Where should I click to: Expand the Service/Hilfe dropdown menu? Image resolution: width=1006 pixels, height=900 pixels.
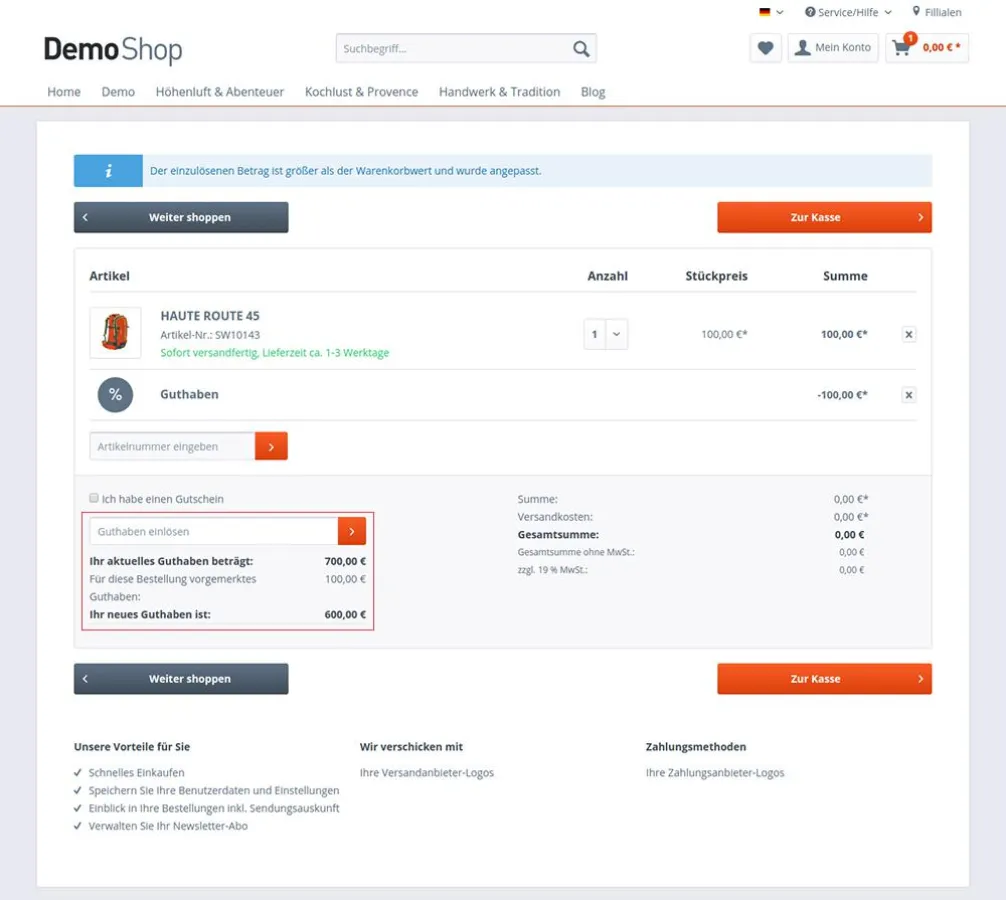point(848,12)
